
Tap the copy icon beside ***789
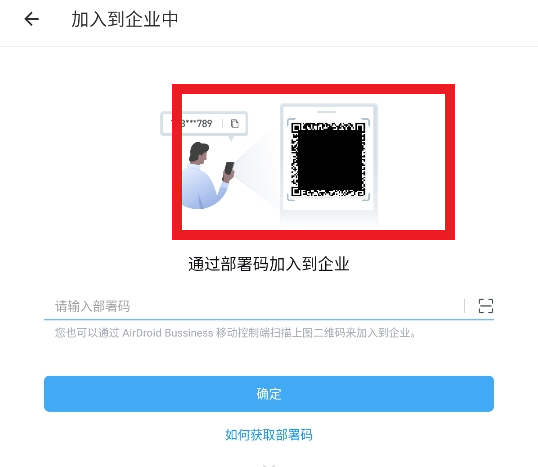(235, 124)
